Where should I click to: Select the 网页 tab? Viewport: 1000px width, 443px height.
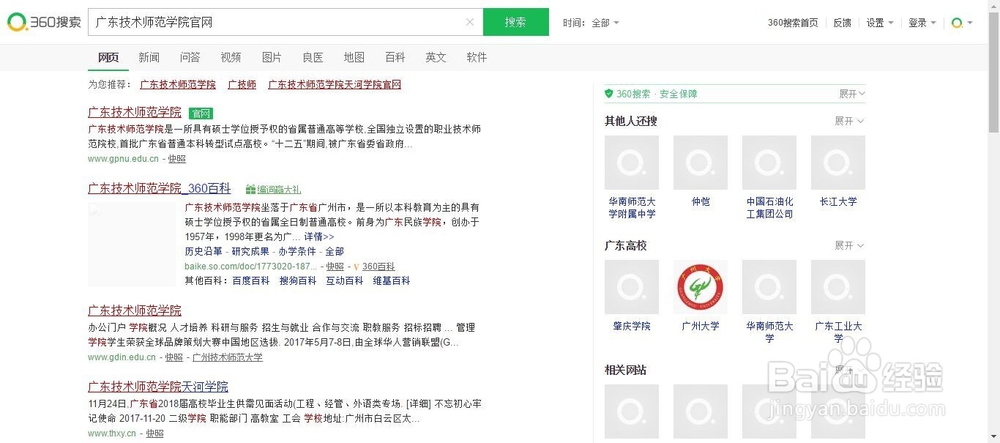(108, 57)
